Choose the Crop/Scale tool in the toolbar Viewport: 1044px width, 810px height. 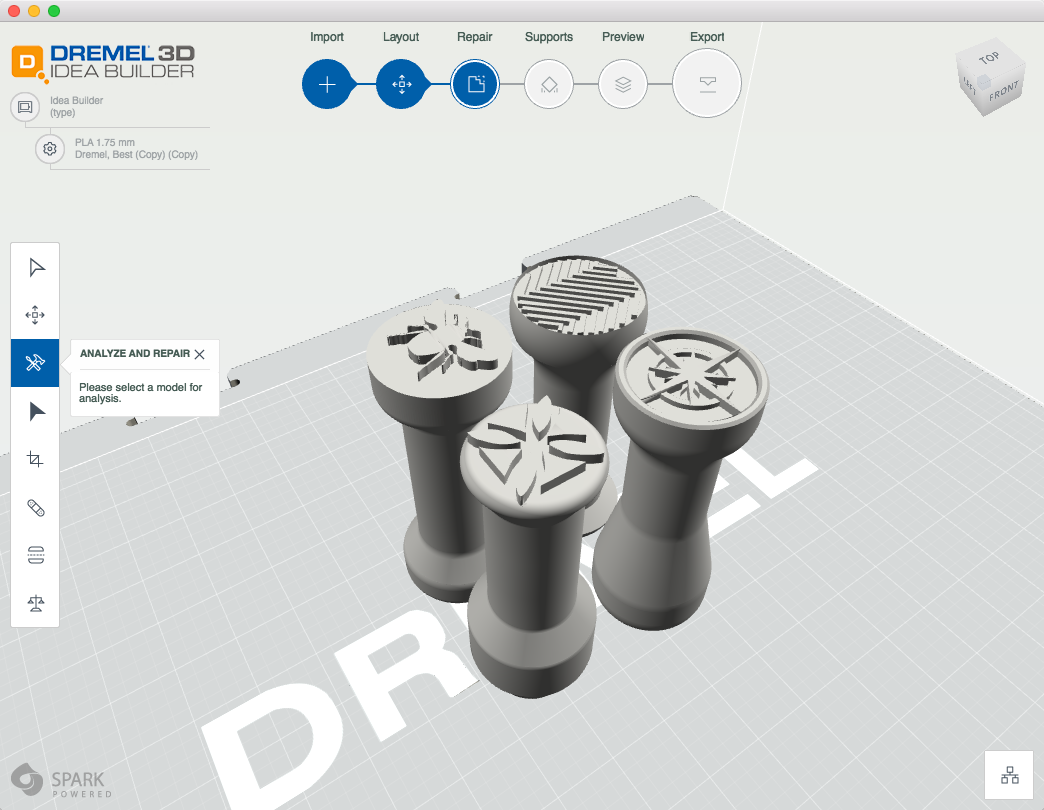coord(35,459)
